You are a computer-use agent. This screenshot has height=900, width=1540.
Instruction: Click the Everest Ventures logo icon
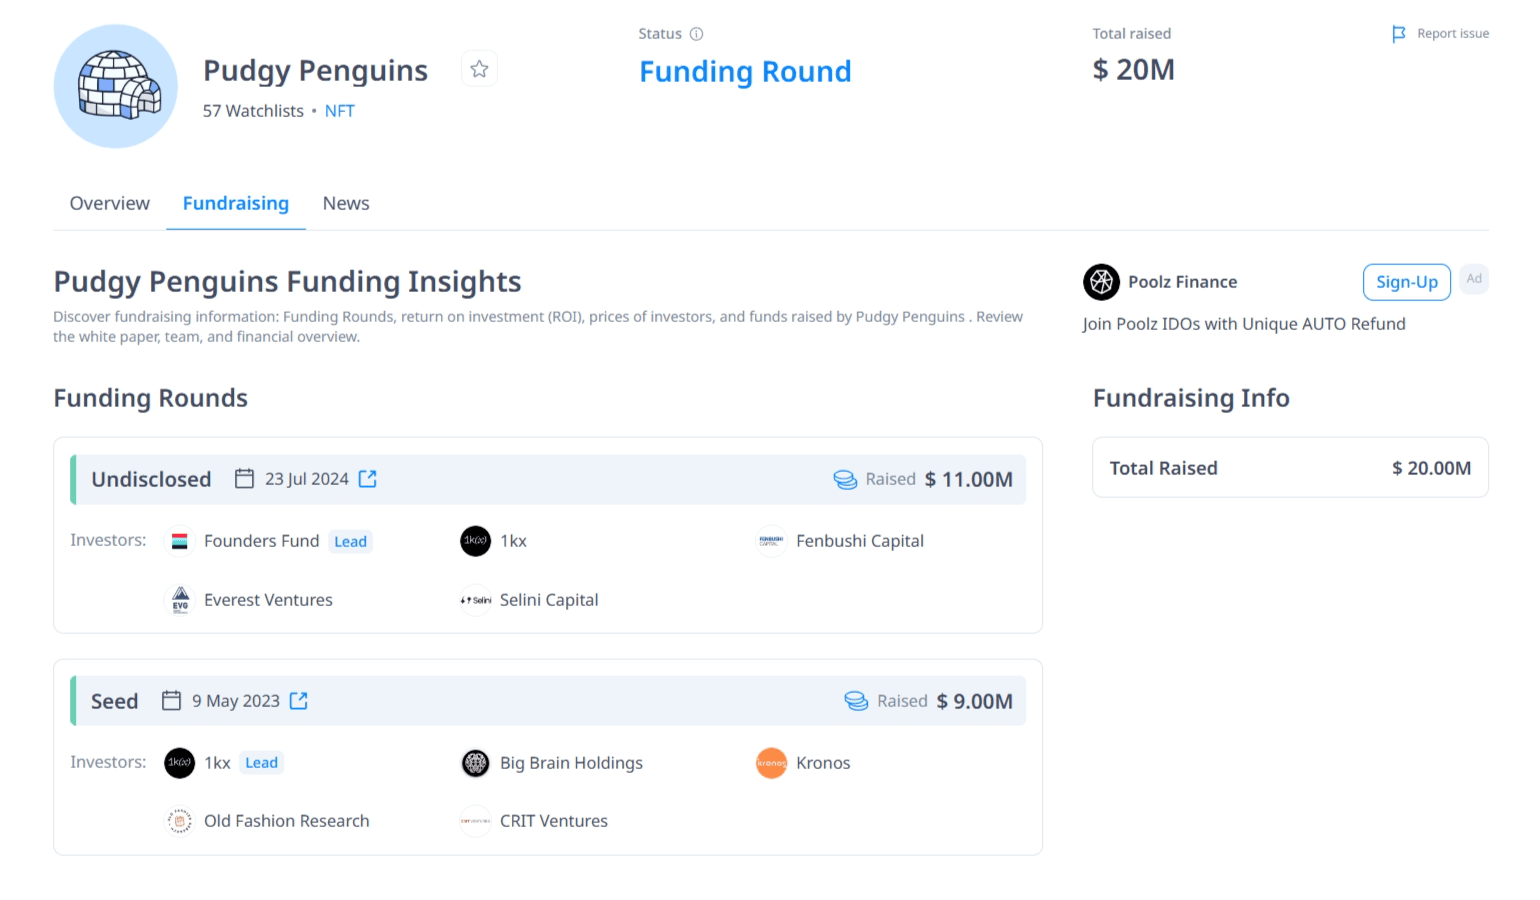point(180,600)
